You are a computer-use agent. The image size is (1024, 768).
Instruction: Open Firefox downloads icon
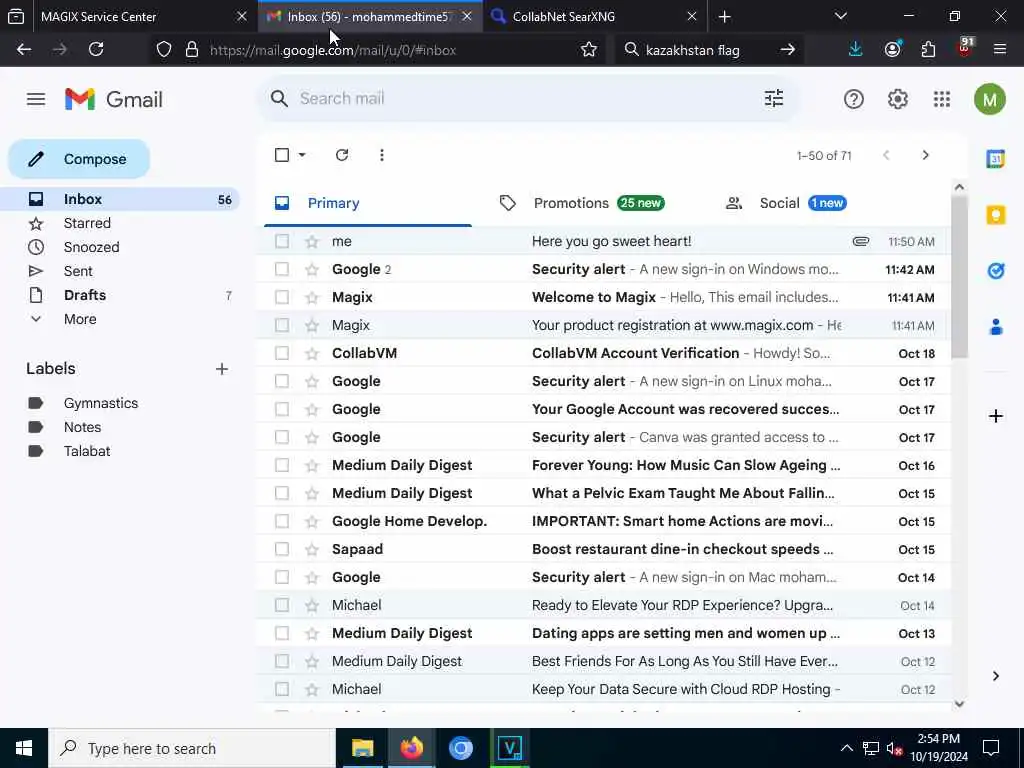pyautogui.click(x=855, y=49)
